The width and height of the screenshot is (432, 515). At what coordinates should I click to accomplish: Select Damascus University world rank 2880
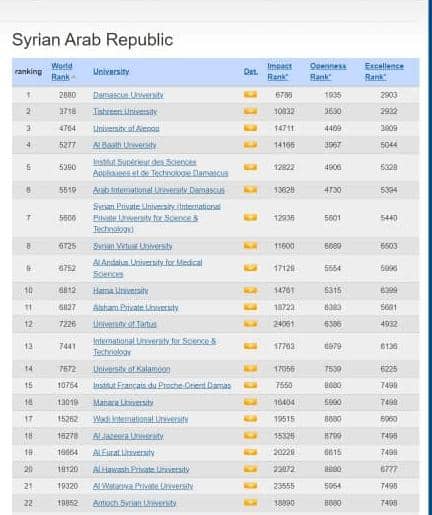(x=67, y=95)
